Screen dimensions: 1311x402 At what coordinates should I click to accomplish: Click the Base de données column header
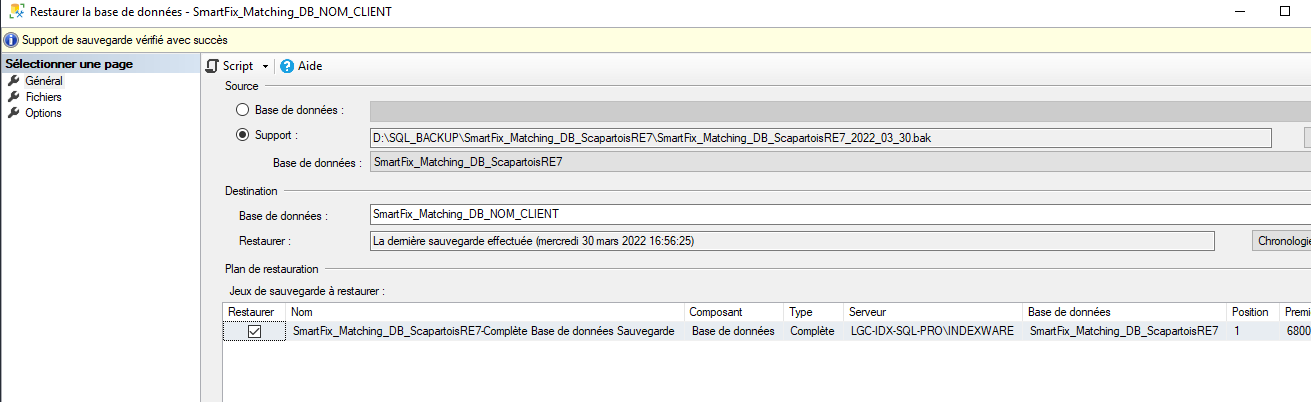(x=1126, y=312)
